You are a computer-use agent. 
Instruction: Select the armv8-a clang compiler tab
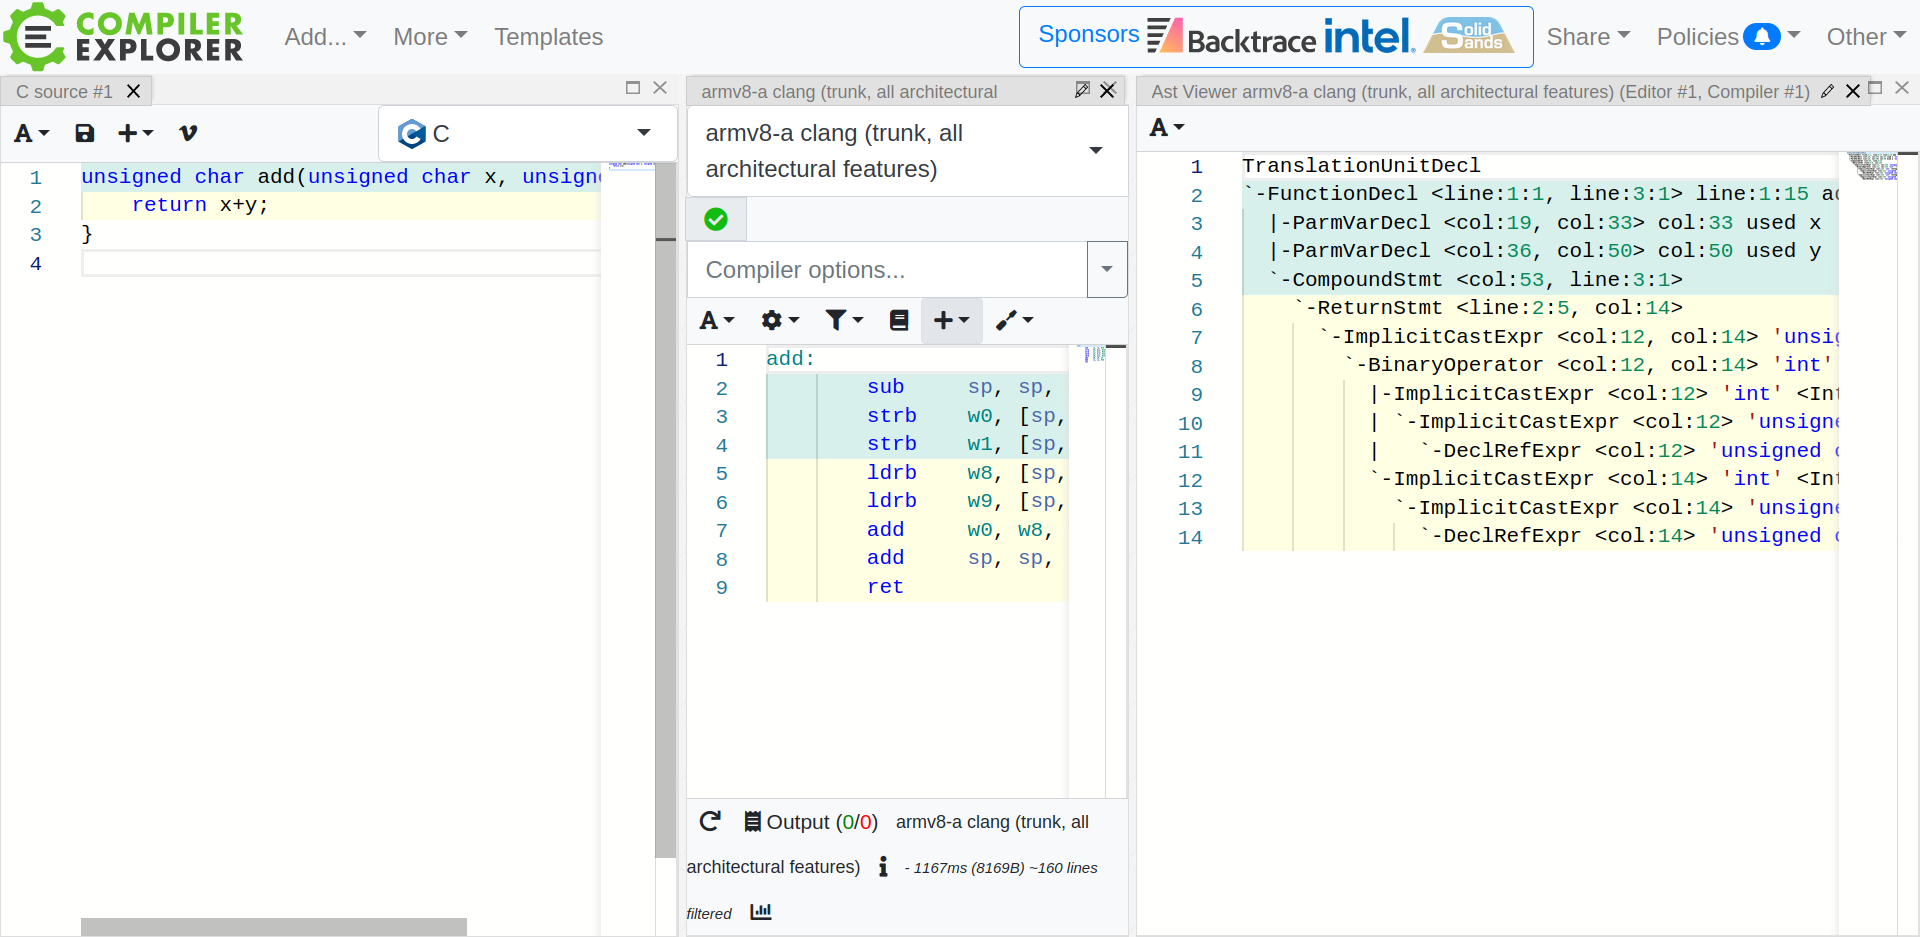[849, 91]
